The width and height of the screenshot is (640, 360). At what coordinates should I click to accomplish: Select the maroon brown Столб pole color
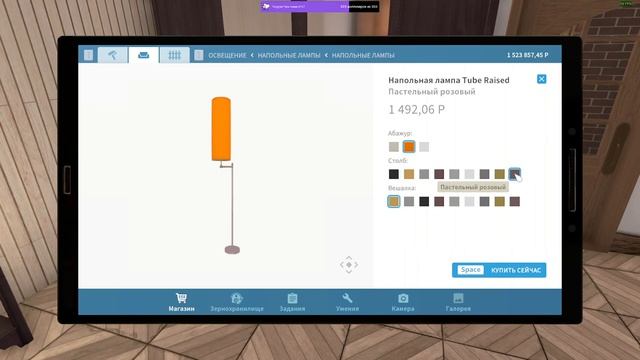point(439,174)
